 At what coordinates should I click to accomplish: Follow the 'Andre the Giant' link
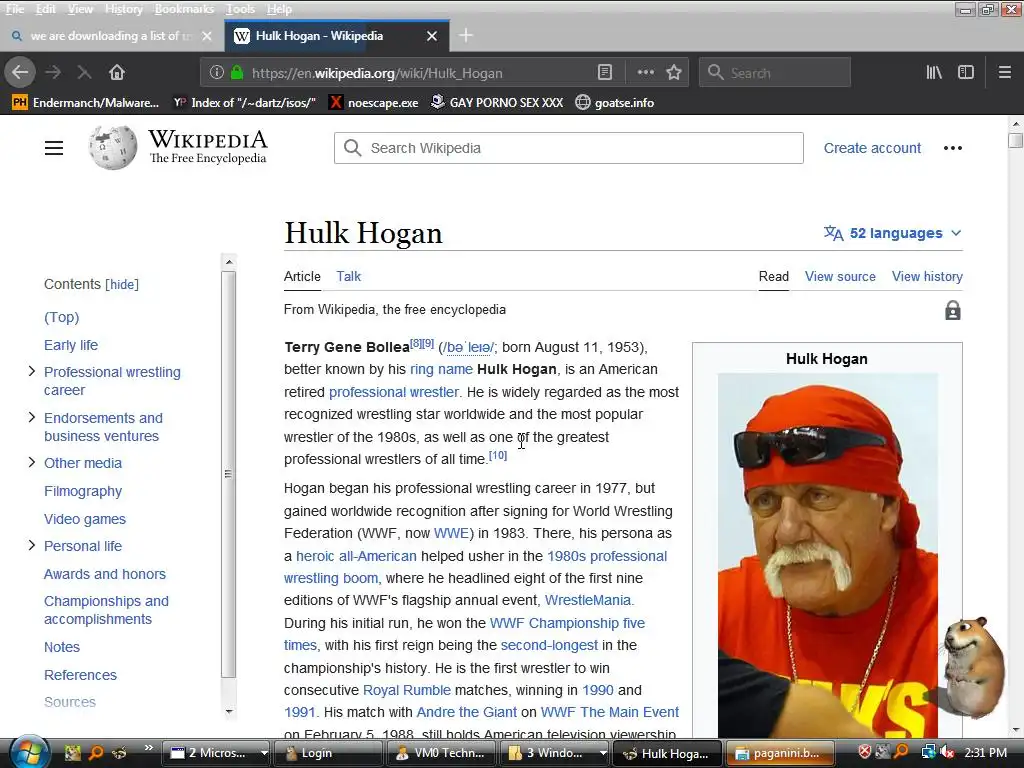click(x=466, y=712)
